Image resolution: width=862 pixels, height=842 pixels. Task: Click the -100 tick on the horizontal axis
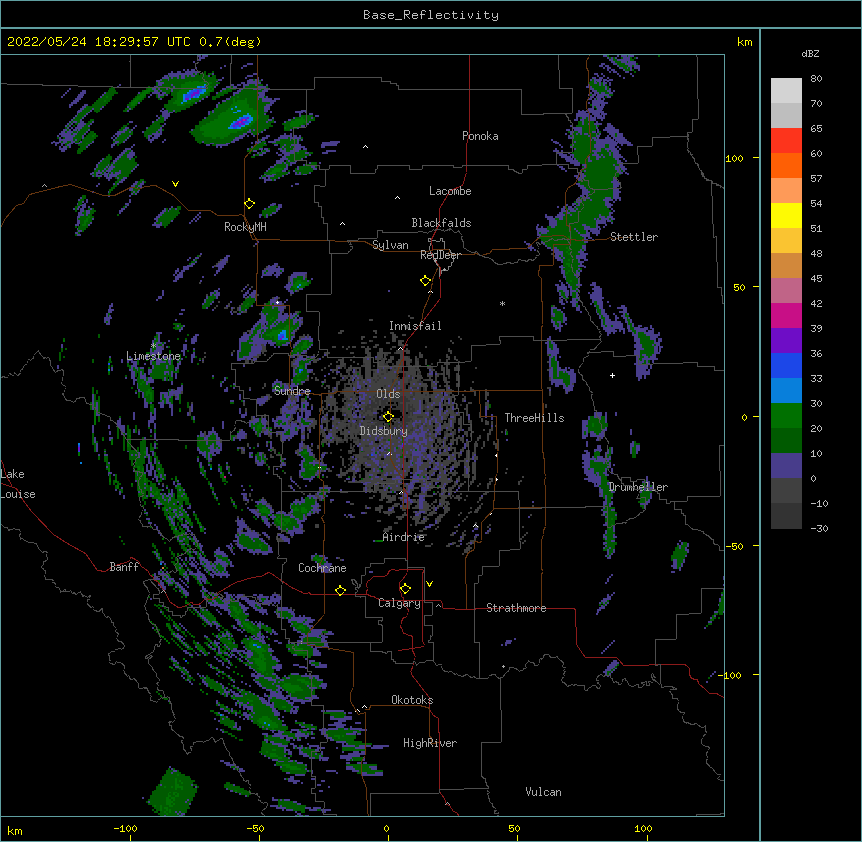tap(125, 829)
